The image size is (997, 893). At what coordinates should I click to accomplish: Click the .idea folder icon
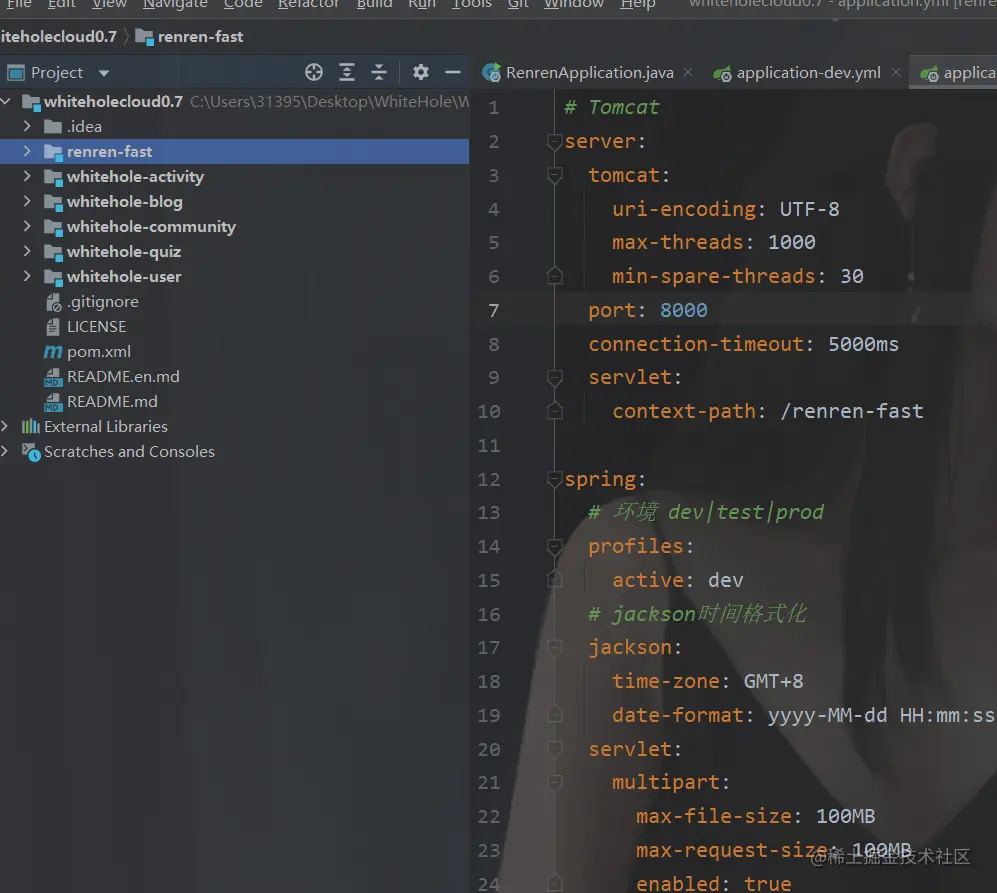[x=53, y=127]
